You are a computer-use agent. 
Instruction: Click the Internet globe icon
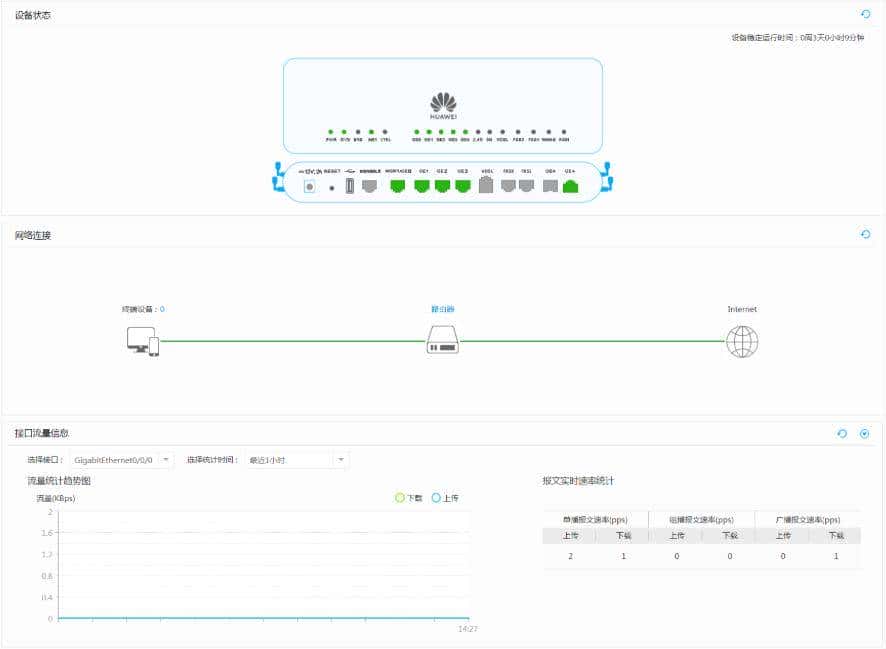click(x=742, y=341)
